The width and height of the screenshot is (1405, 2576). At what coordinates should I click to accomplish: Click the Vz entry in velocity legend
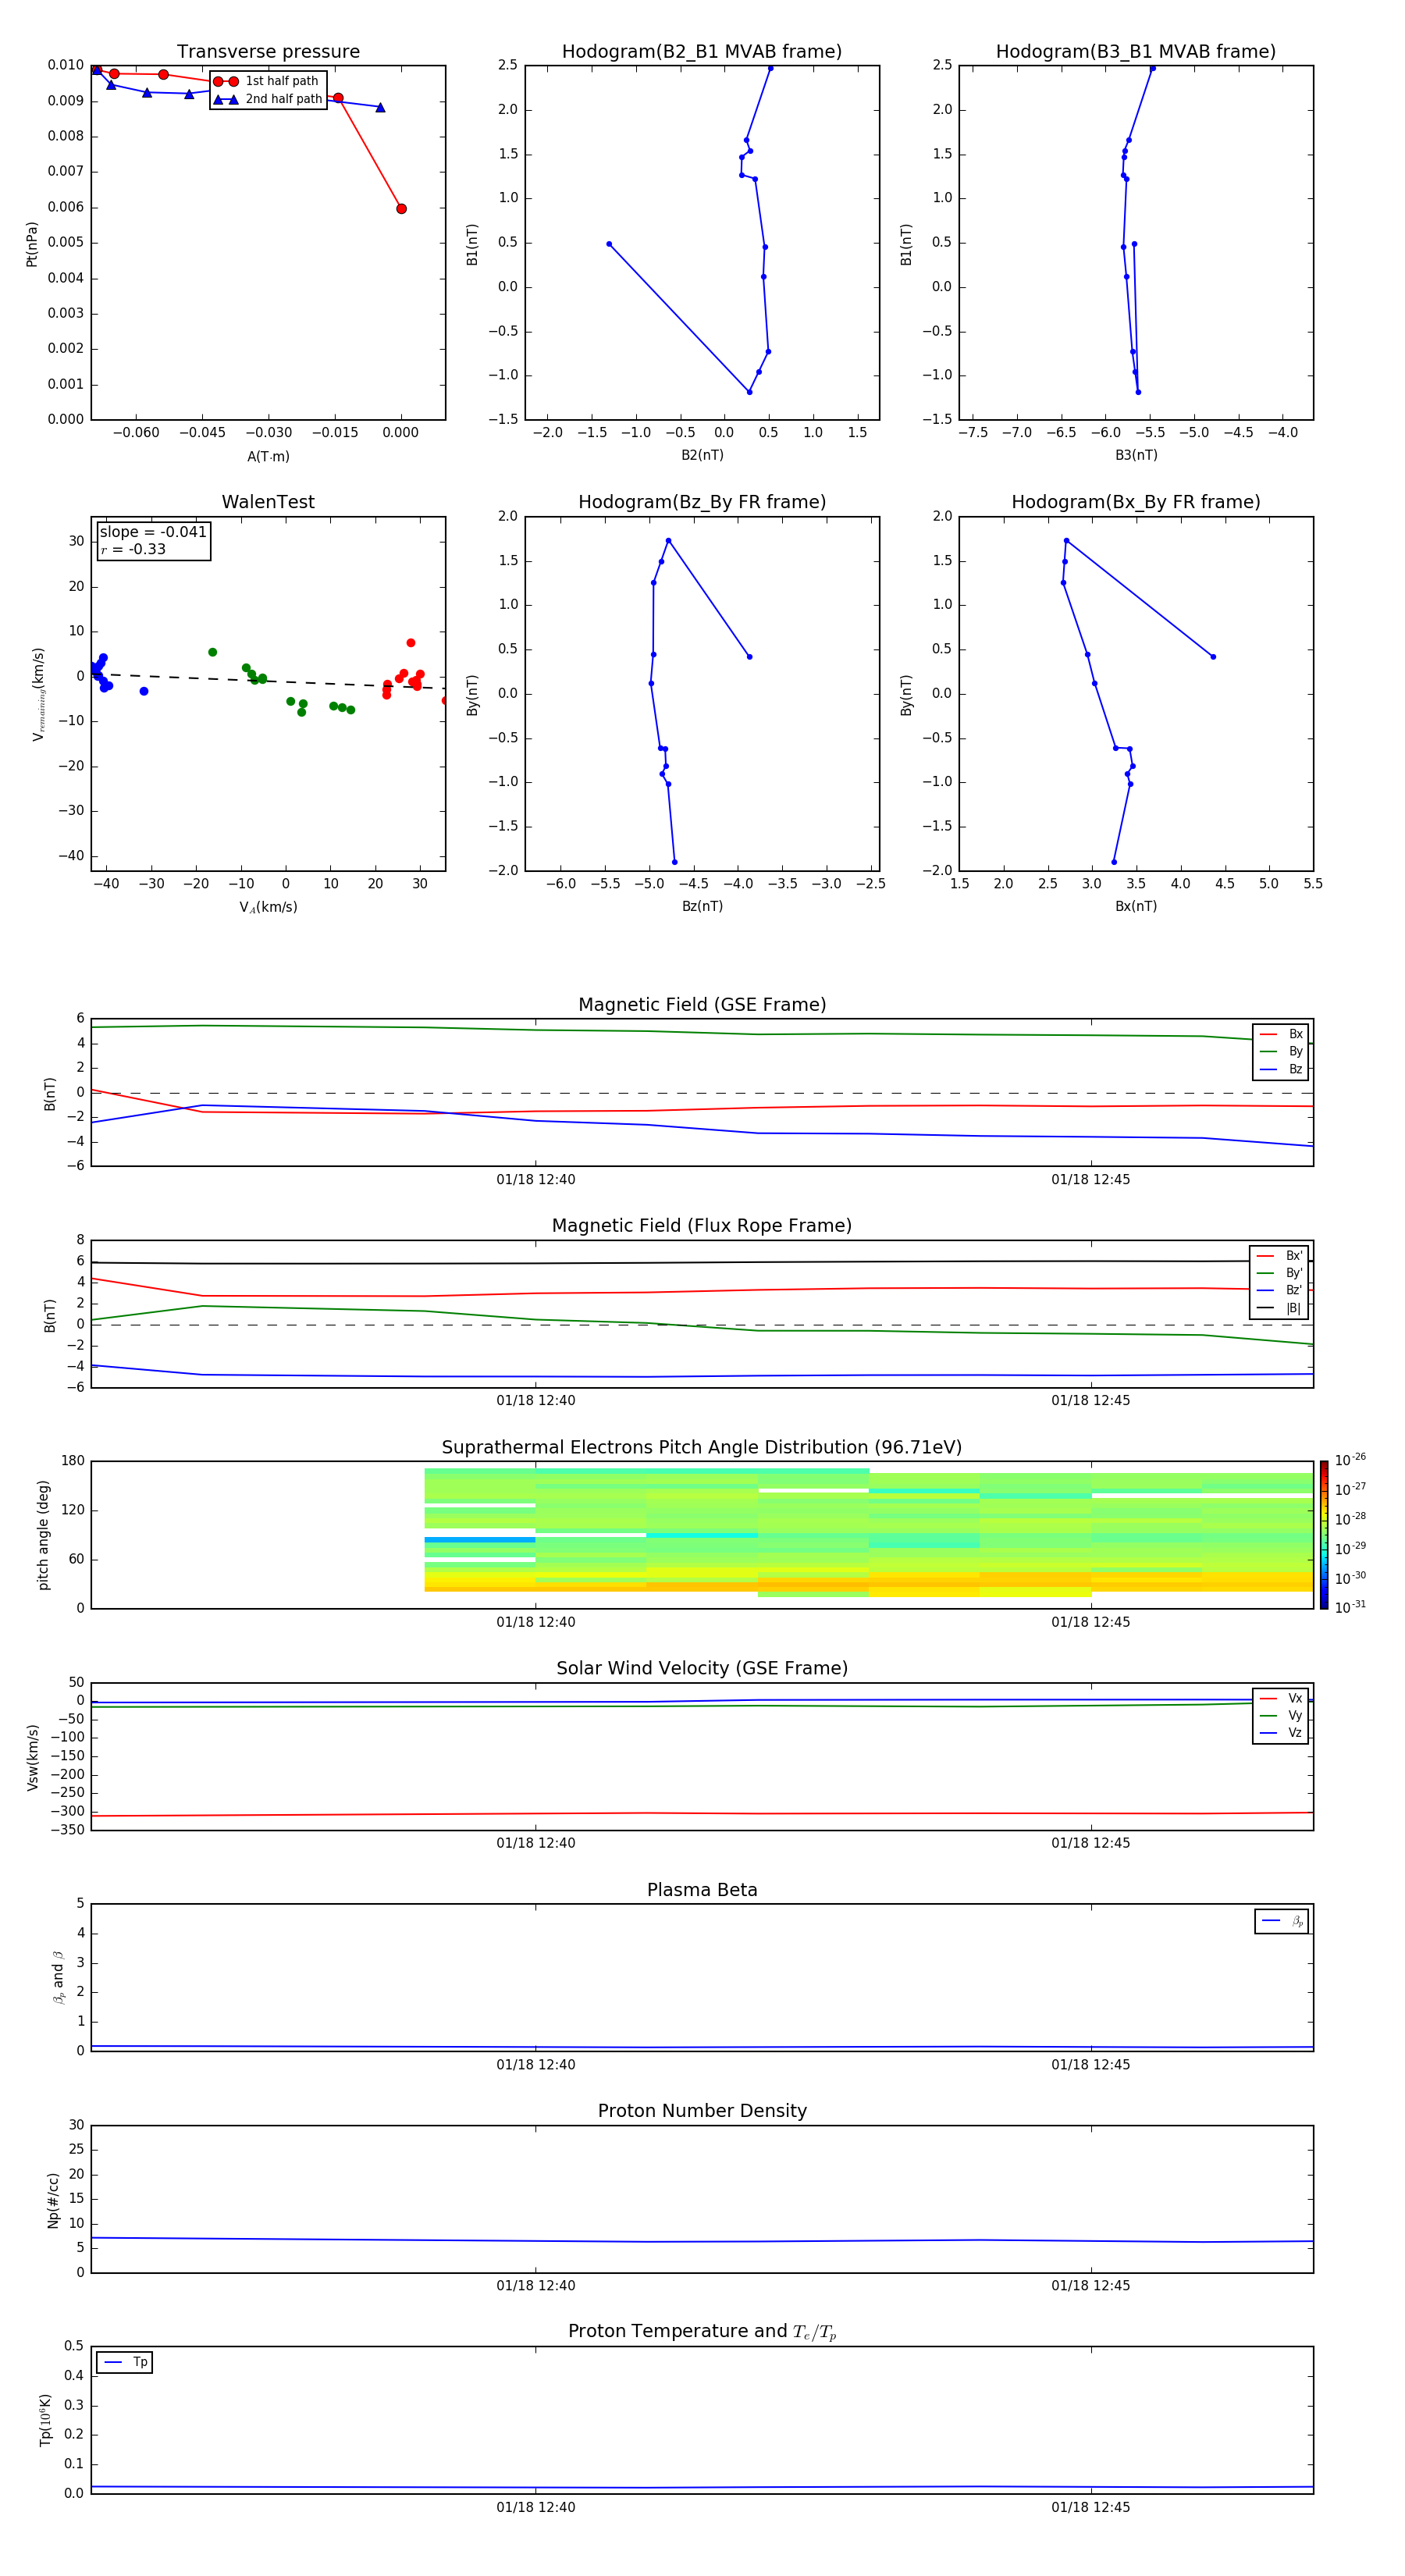point(1281,1733)
